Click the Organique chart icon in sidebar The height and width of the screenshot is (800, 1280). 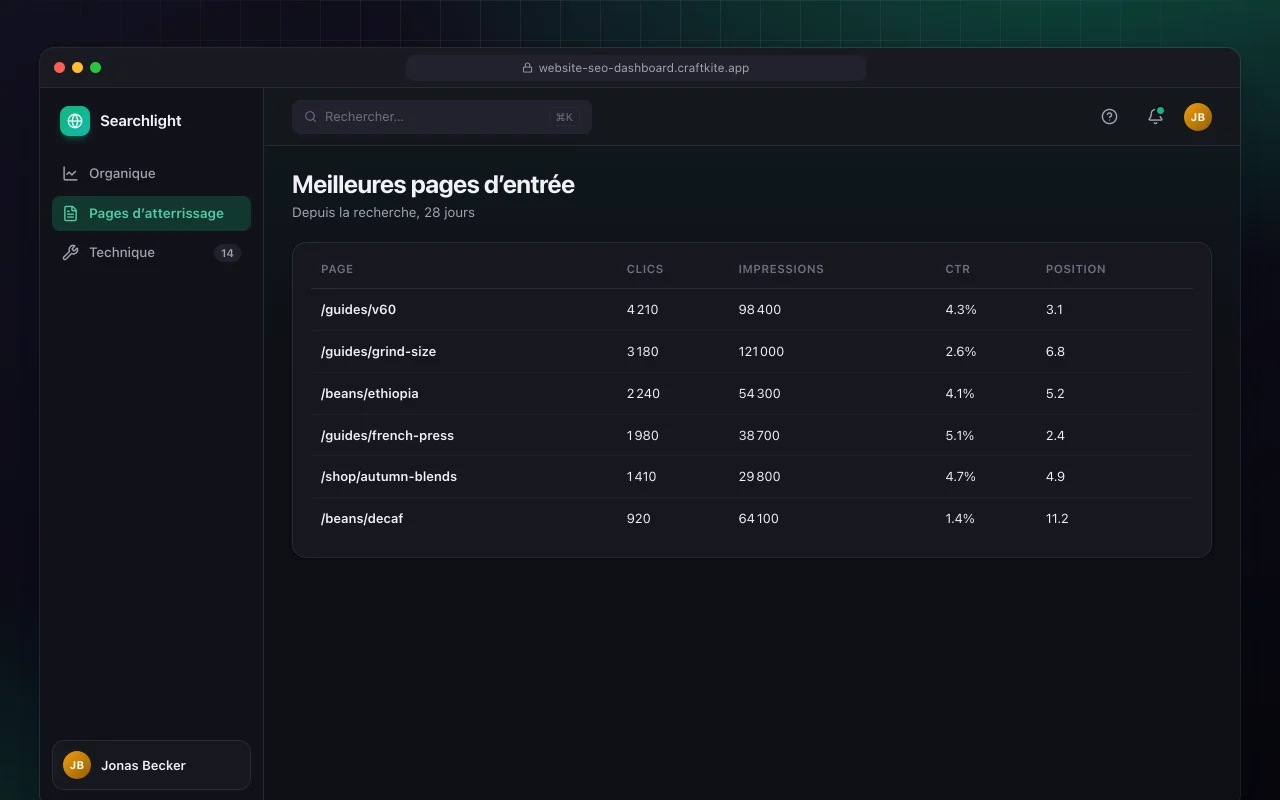click(x=70, y=173)
